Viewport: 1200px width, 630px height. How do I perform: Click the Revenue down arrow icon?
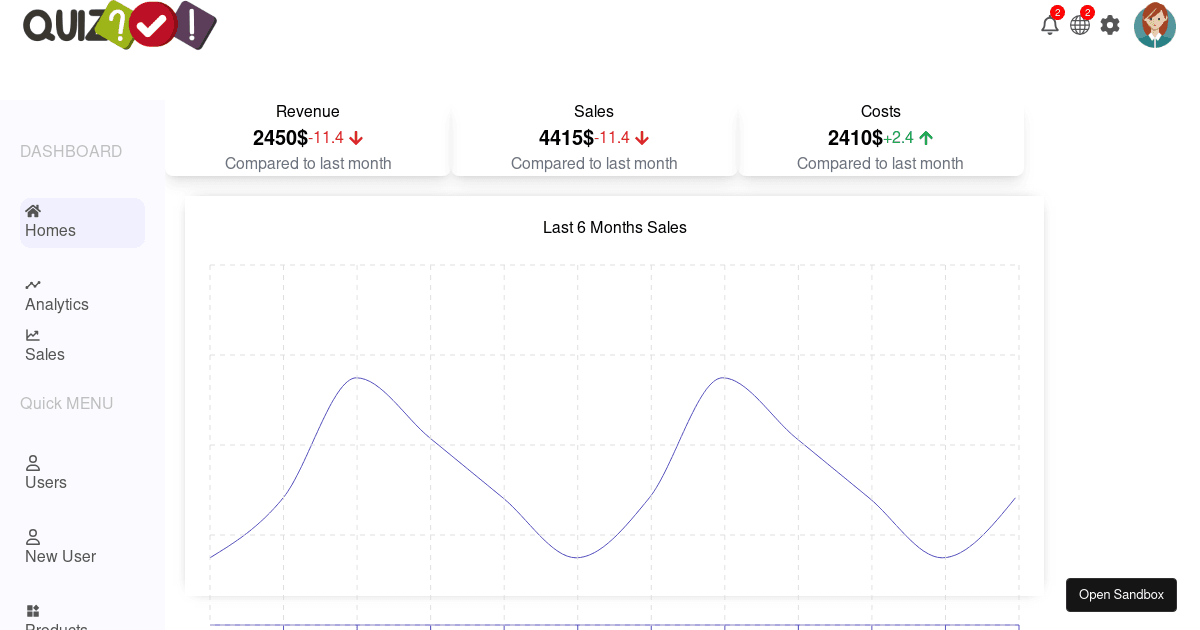click(356, 138)
